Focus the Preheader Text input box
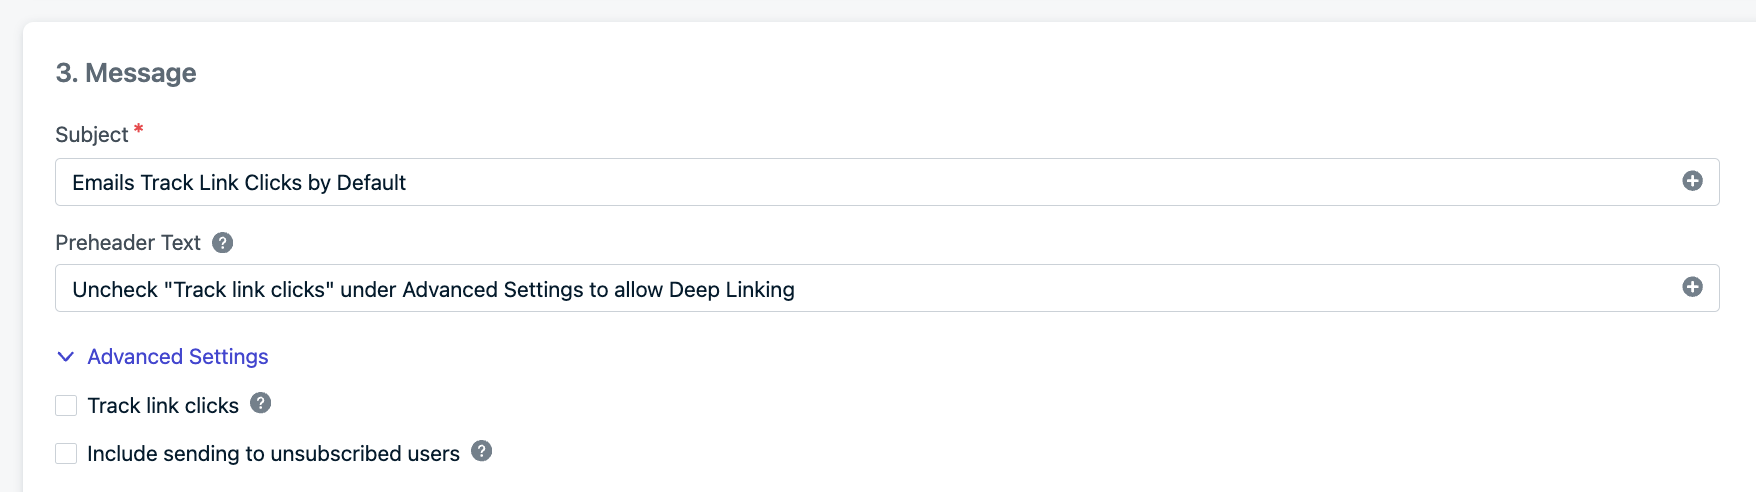Viewport: 1756px width, 492px height. point(1100,289)
